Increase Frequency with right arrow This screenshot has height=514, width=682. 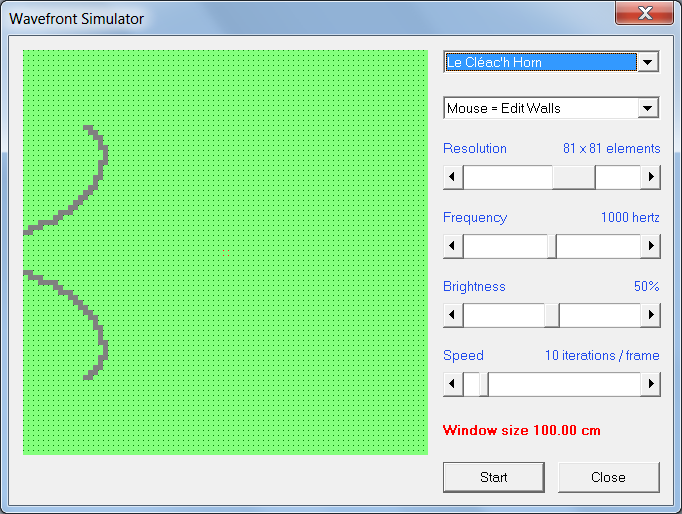pyautogui.click(x=651, y=246)
